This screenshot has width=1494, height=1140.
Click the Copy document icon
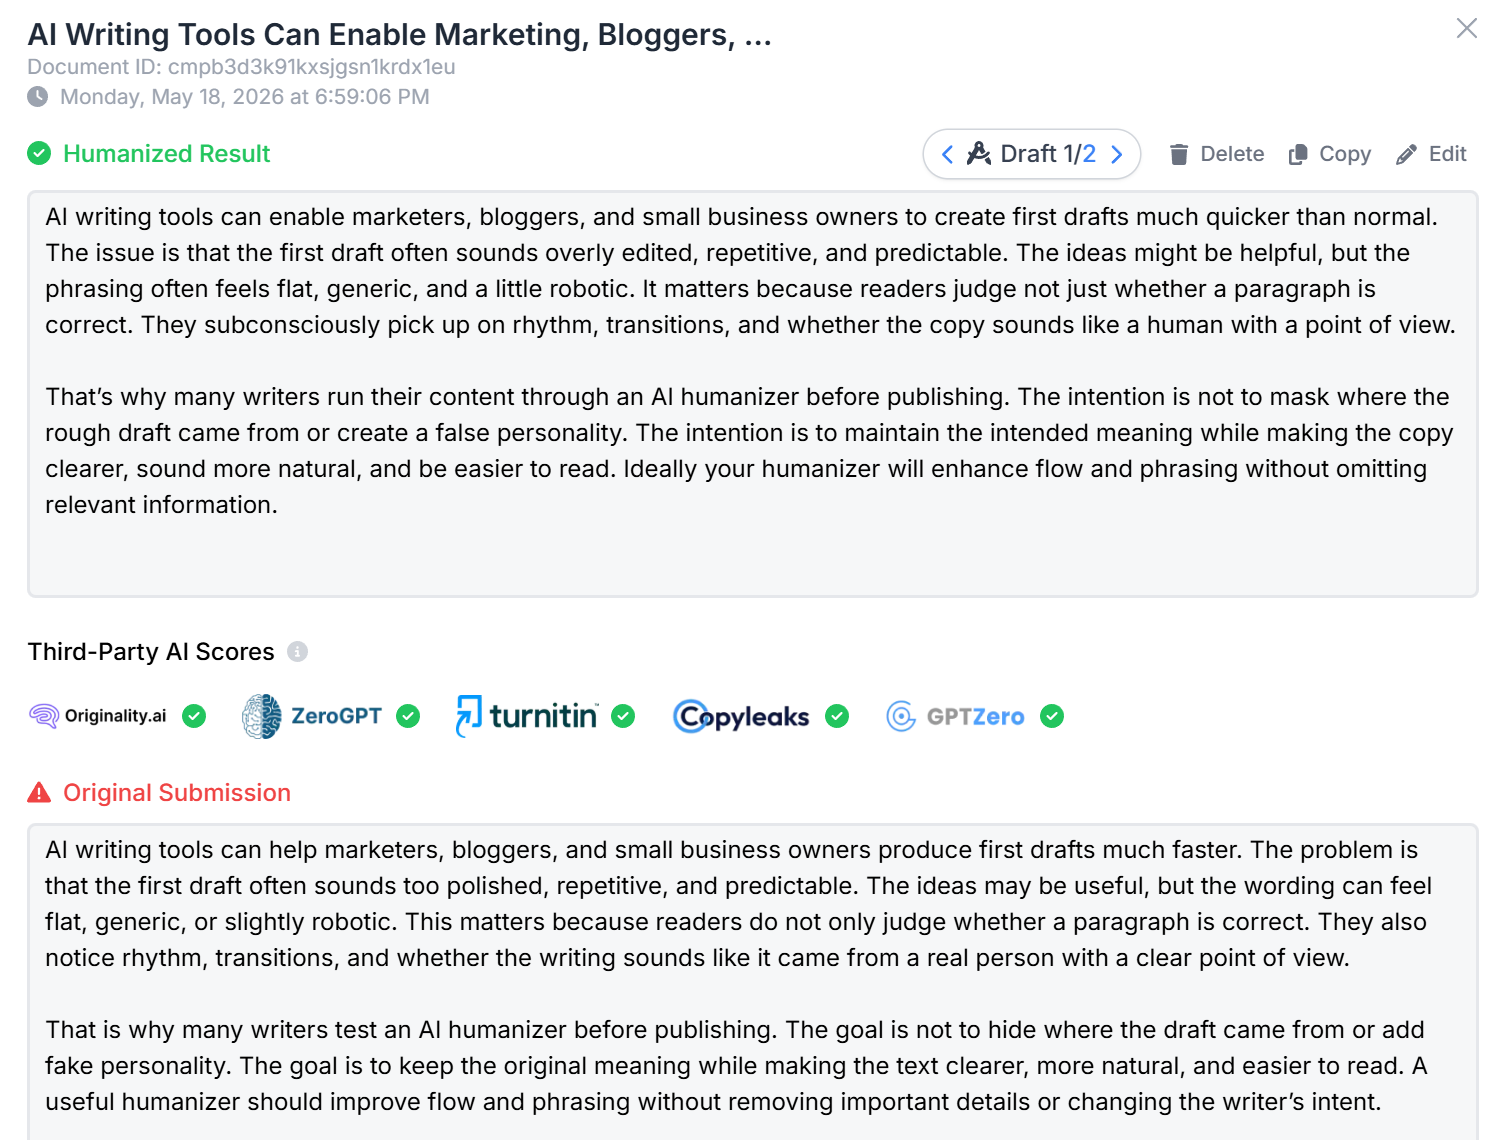(1298, 154)
